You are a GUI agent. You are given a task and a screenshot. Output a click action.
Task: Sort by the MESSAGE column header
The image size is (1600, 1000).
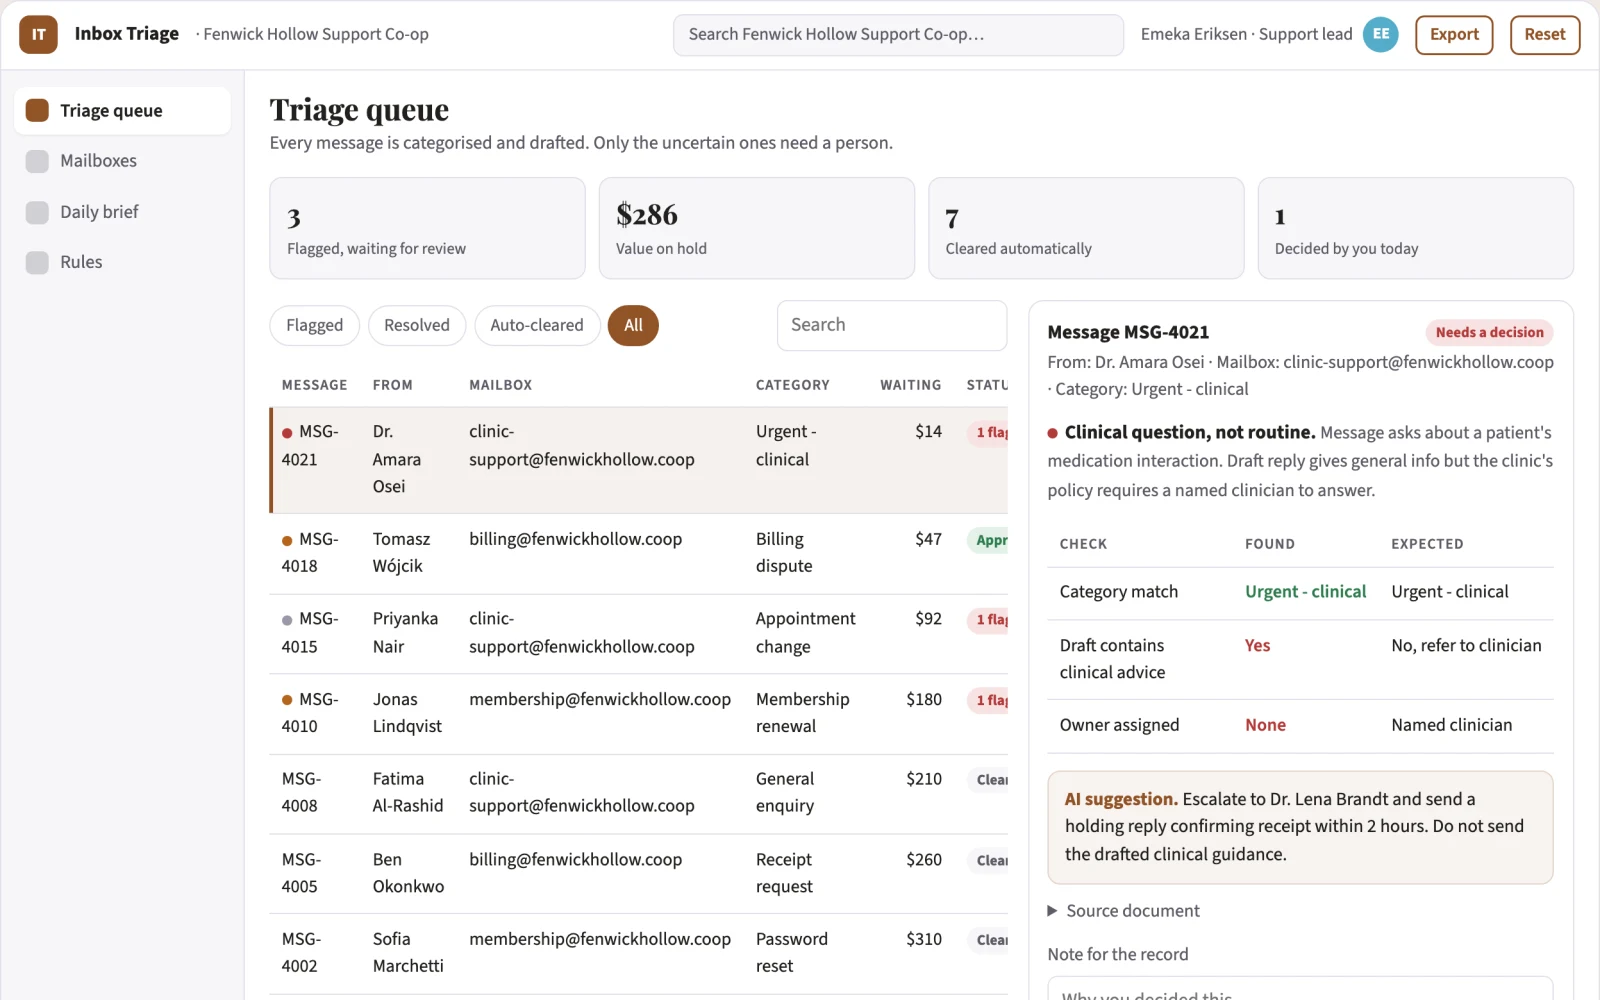point(314,385)
